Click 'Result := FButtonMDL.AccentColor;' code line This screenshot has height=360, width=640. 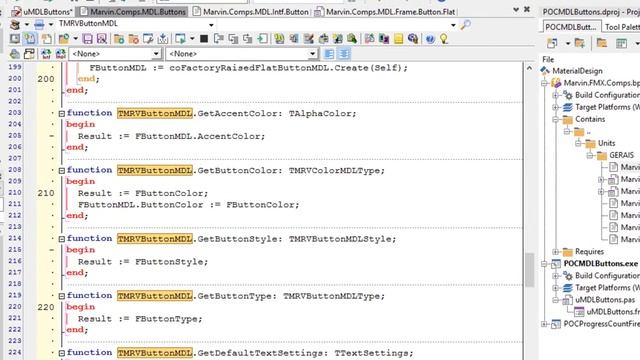tap(171, 136)
